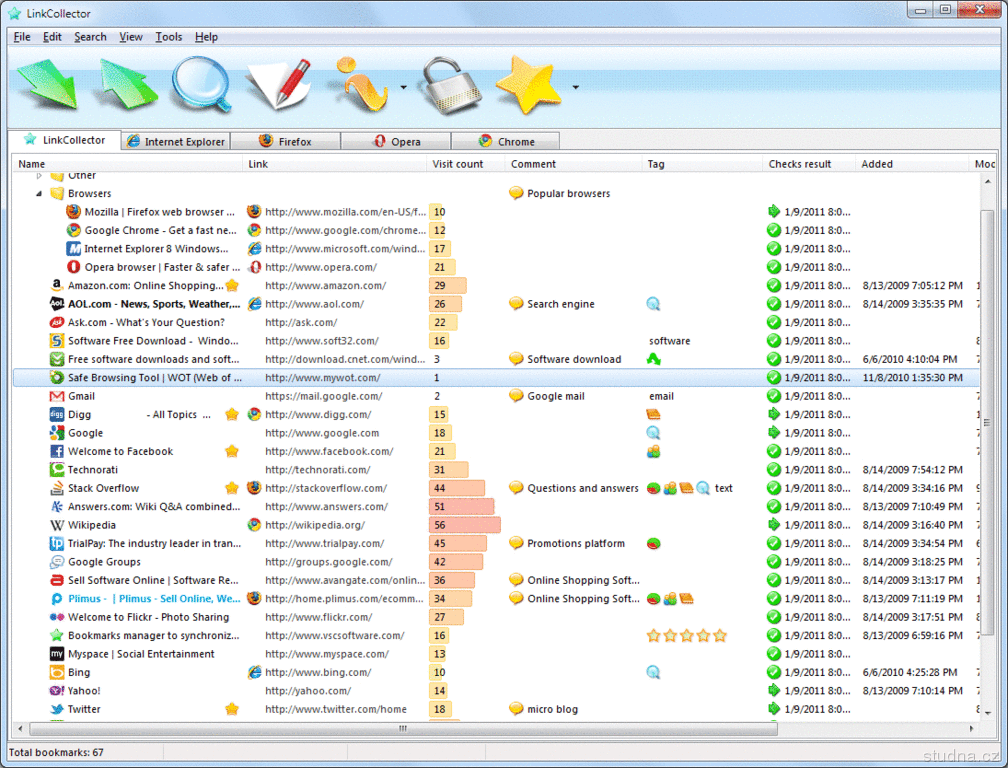
Task: Click the five-star rating tag icons
Action: coord(686,636)
